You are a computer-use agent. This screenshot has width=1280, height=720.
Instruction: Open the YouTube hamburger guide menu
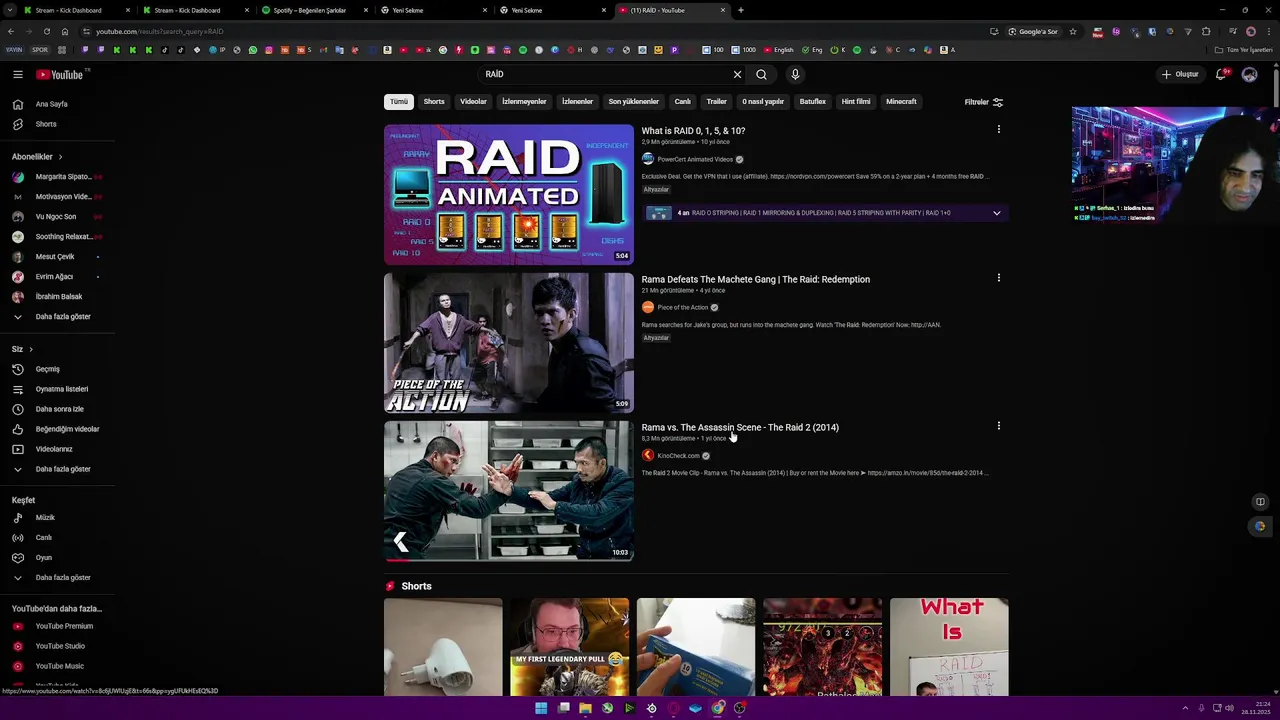click(x=18, y=74)
